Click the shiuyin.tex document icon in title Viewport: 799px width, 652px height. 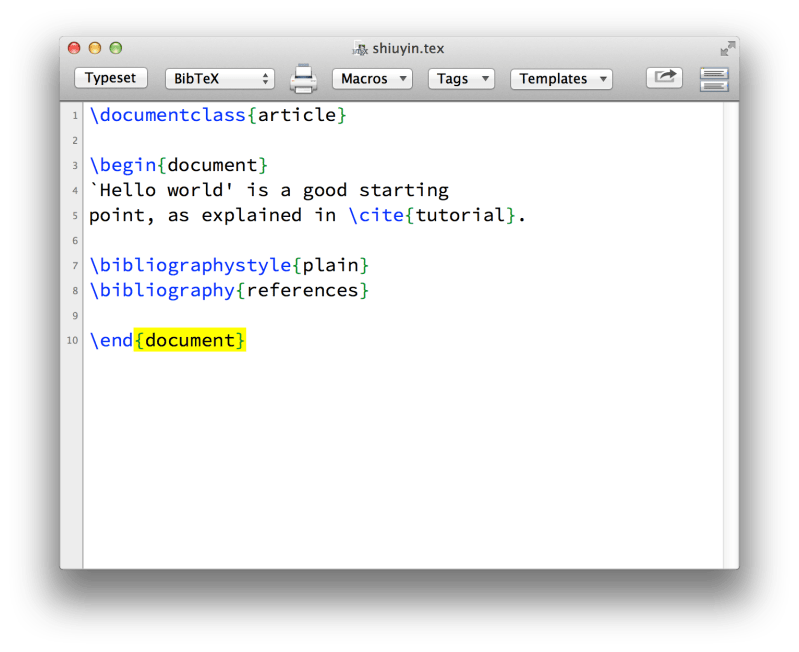(x=360, y=49)
